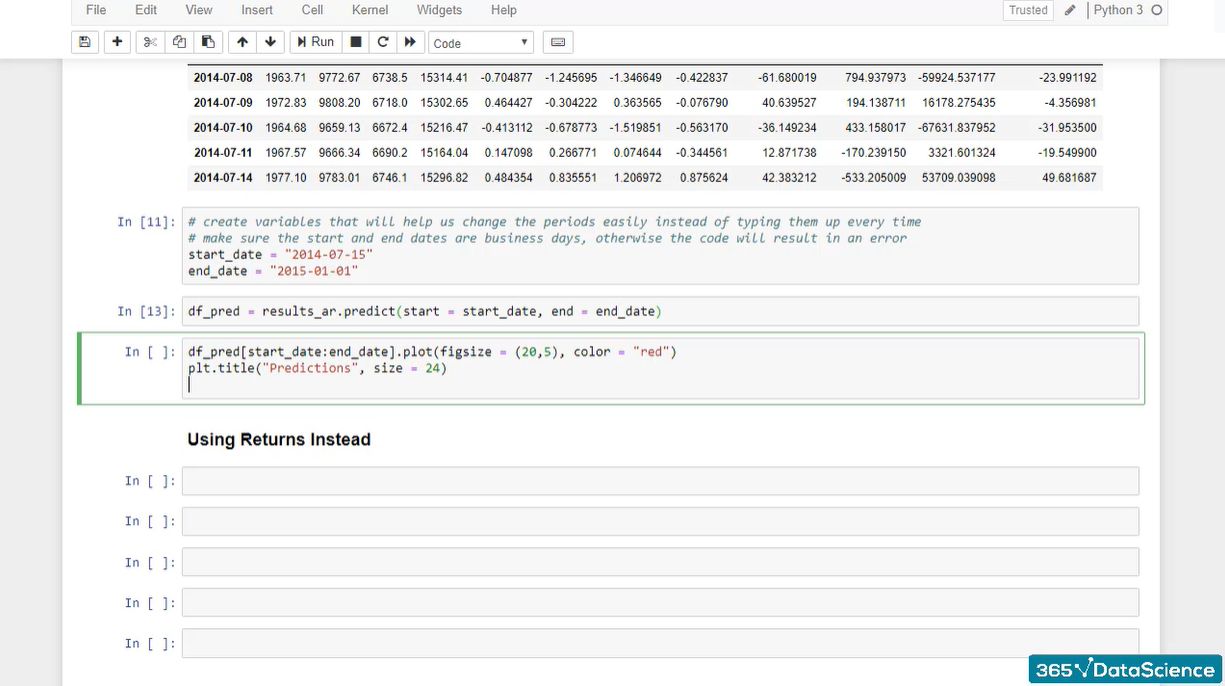Interrupt the kernel with the stop icon
Screen dimensions: 1225x686
coord(356,41)
